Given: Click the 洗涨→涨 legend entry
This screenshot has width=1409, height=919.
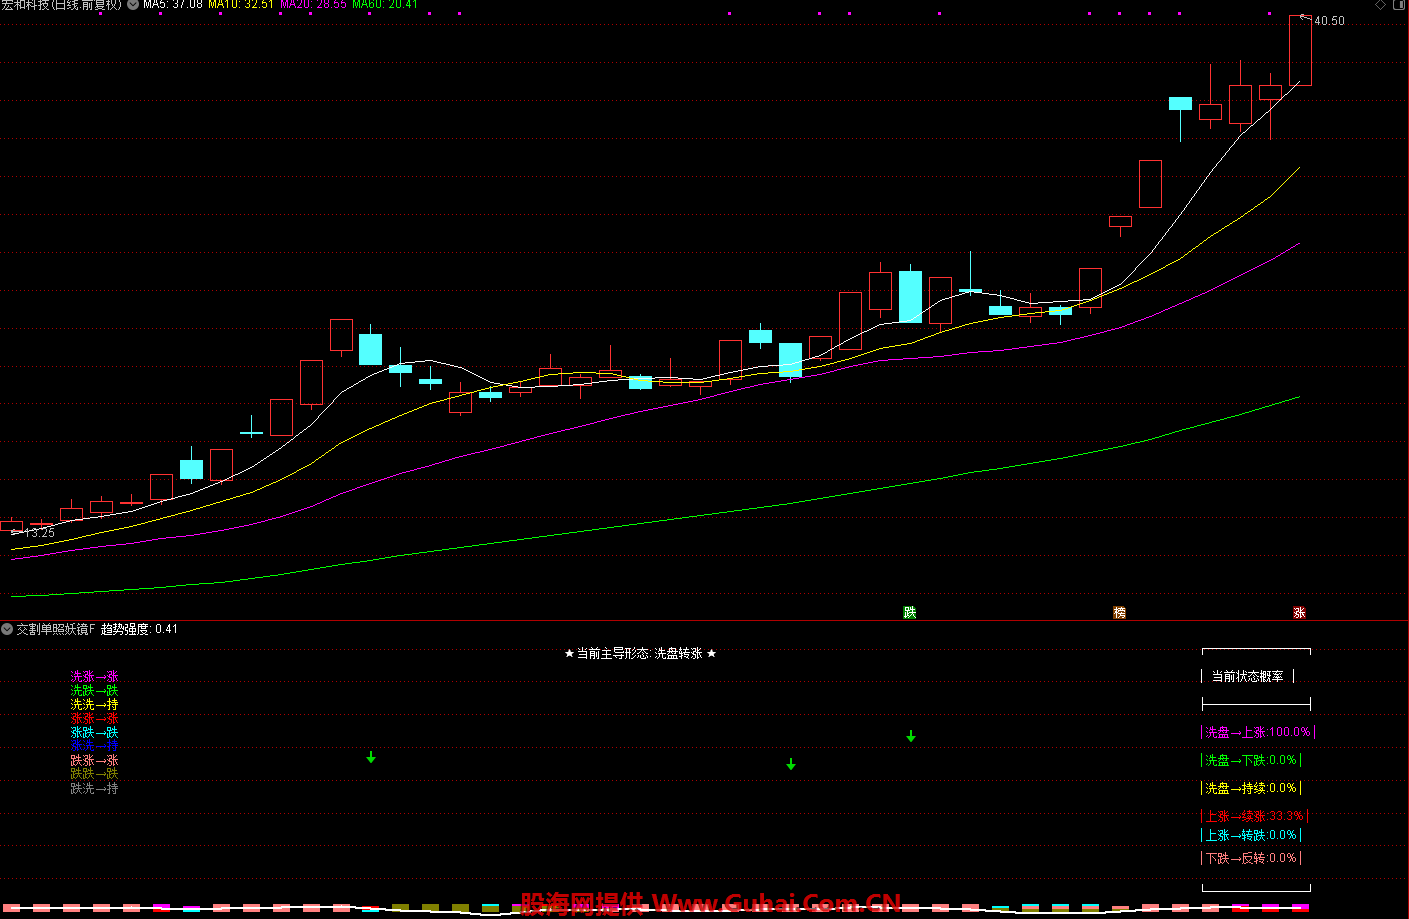Looking at the screenshot, I should (94, 677).
